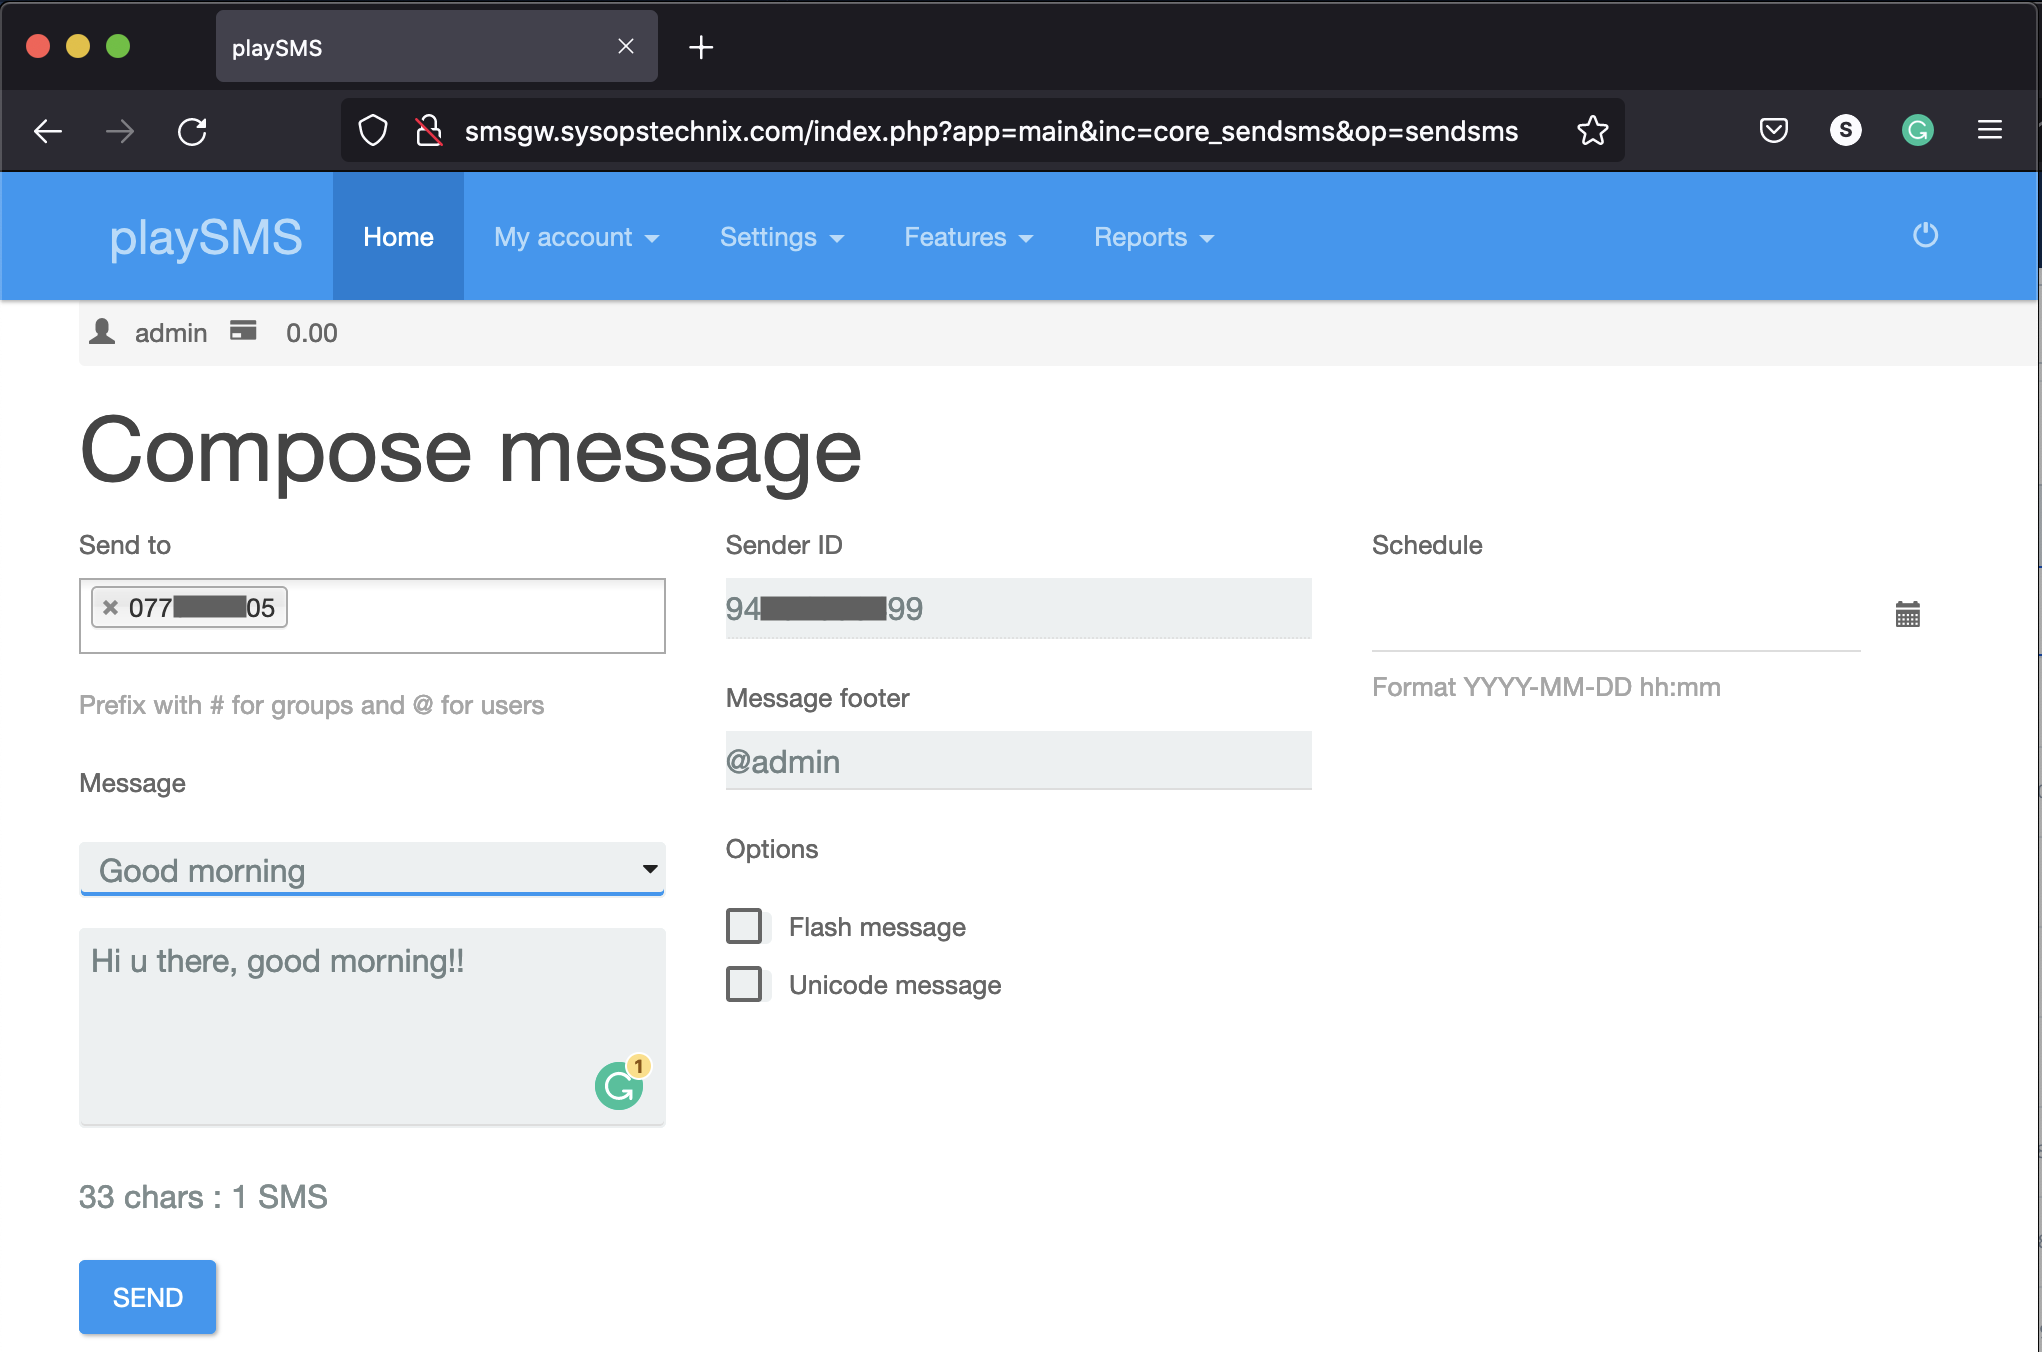Open the schedule calendar picker icon

coord(1908,614)
